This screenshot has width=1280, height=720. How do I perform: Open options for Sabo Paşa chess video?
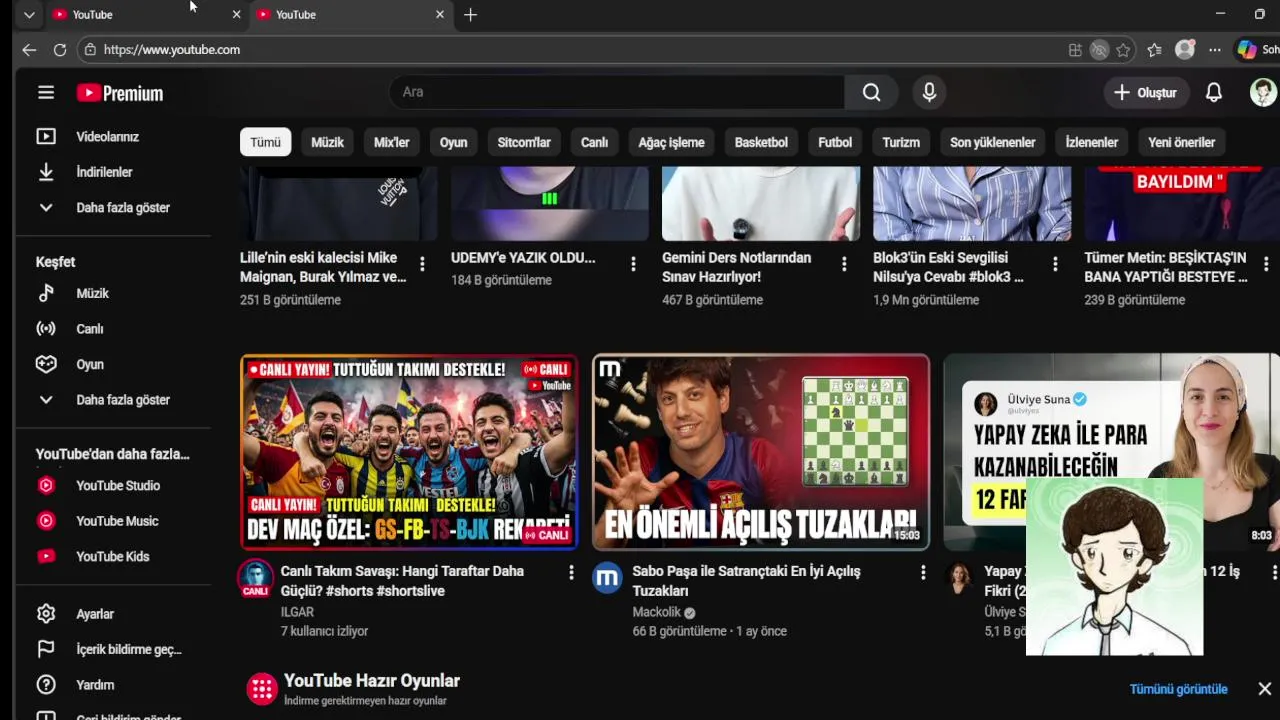[x=923, y=572]
